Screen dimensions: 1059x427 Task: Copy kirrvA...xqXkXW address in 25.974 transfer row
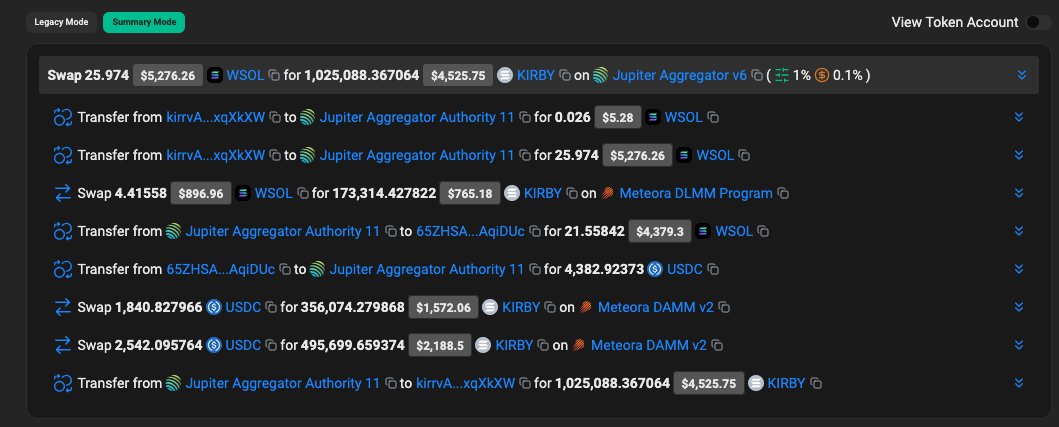(x=275, y=155)
